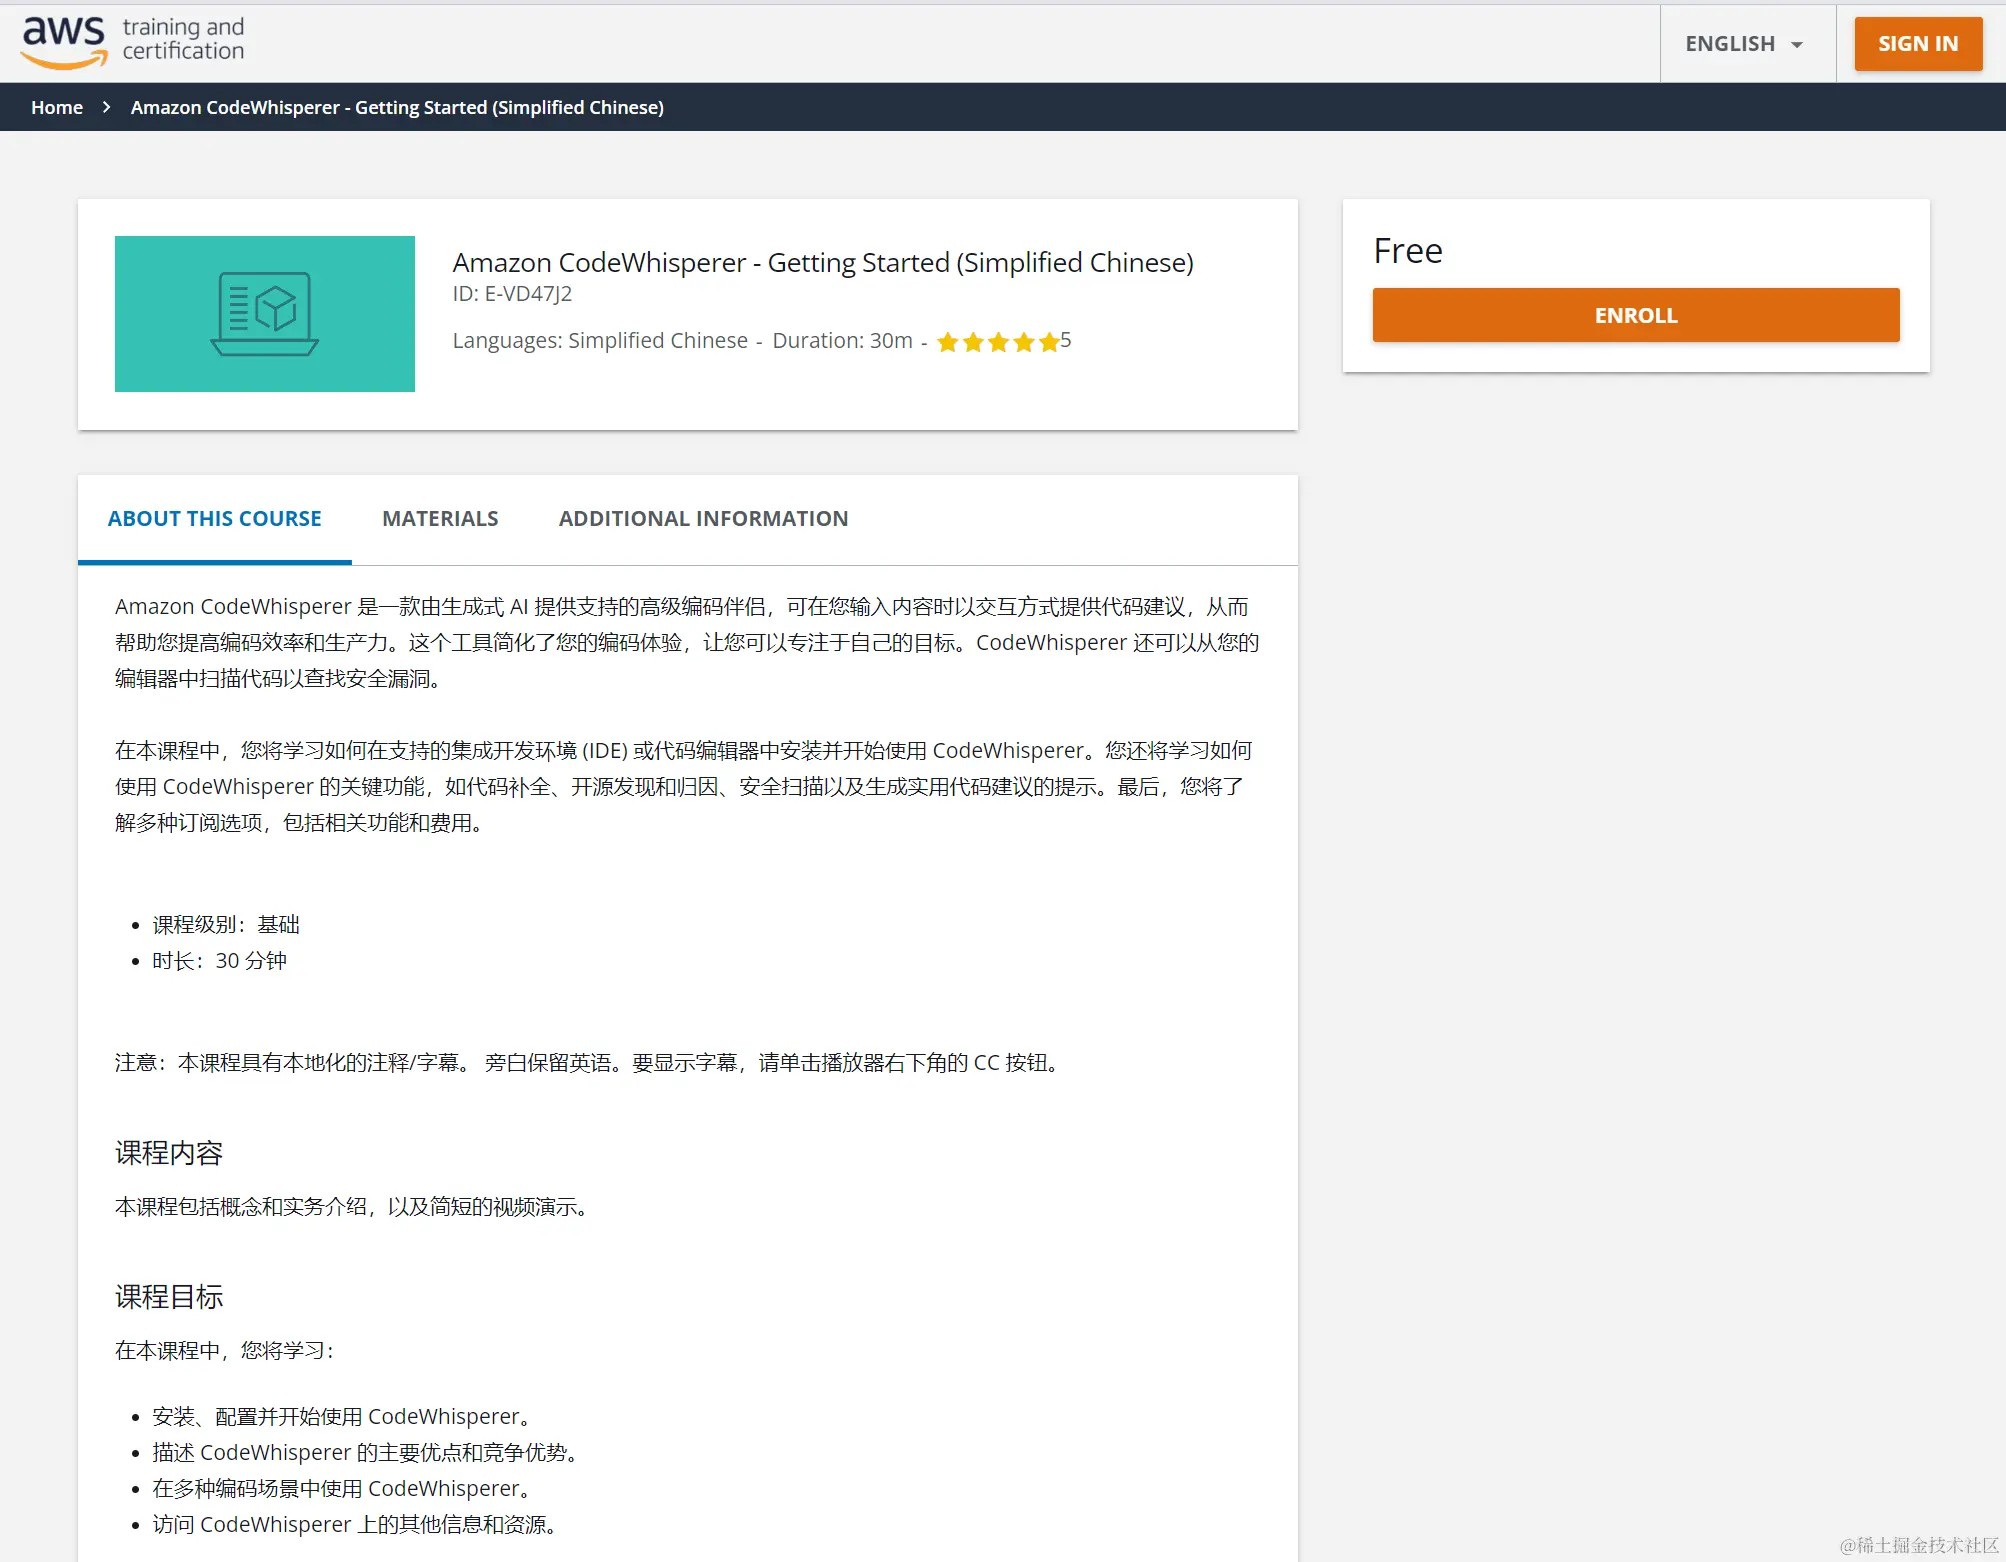The height and width of the screenshot is (1562, 2006).
Task: Switch to the MATERIALS tab
Action: (x=440, y=519)
